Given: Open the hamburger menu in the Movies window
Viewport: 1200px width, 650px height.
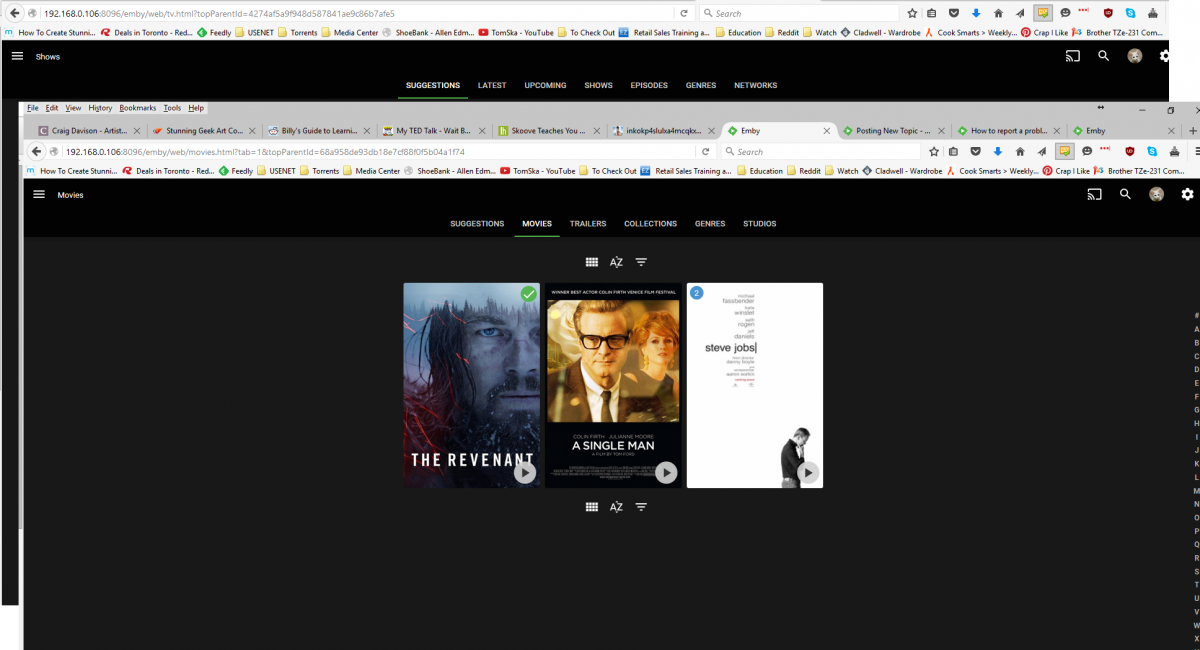Looking at the screenshot, I should coord(39,195).
